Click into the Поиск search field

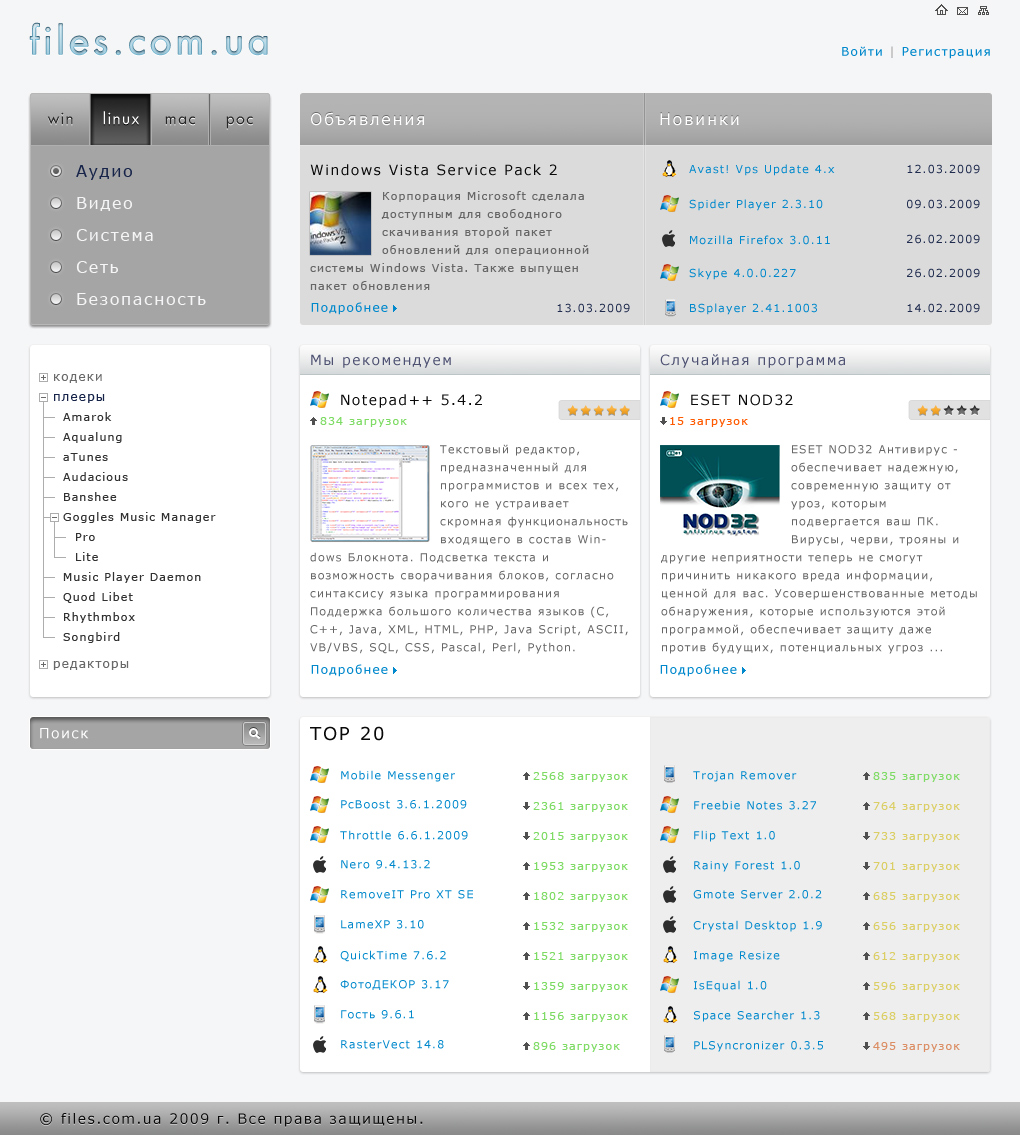136,733
